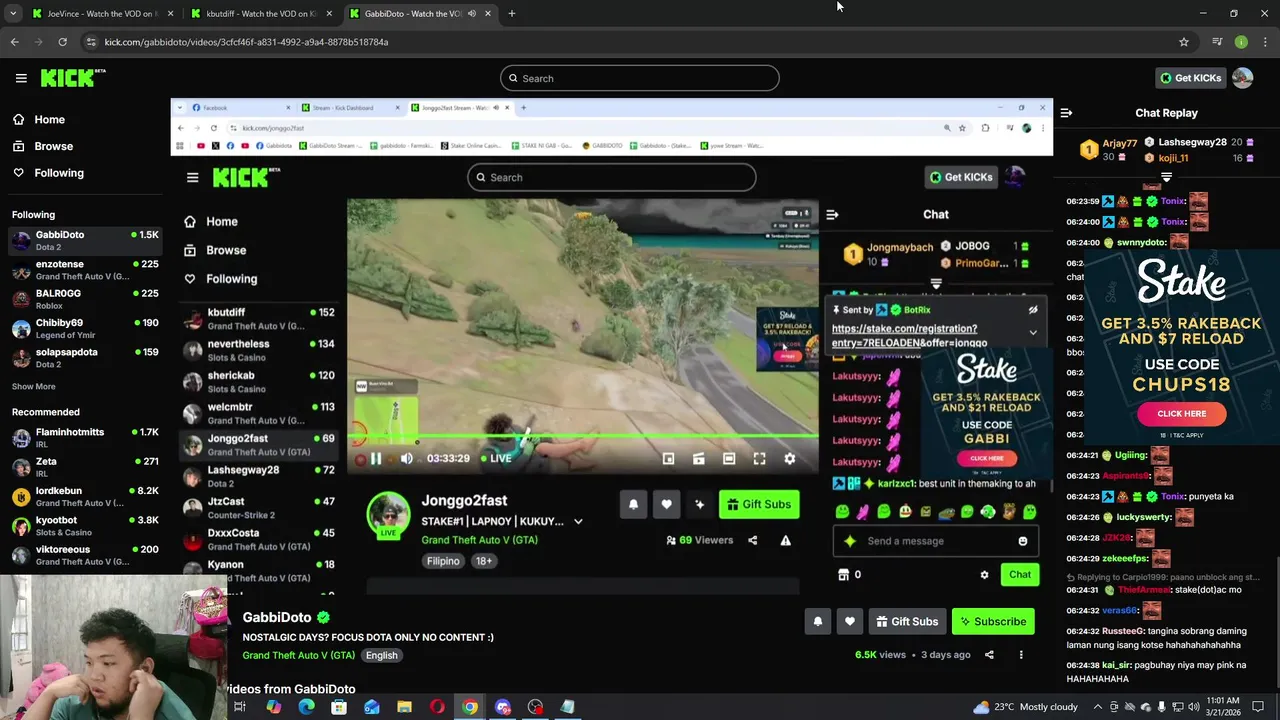
Task: Open the Kick sidebar hamburger menu
Action: [21, 78]
